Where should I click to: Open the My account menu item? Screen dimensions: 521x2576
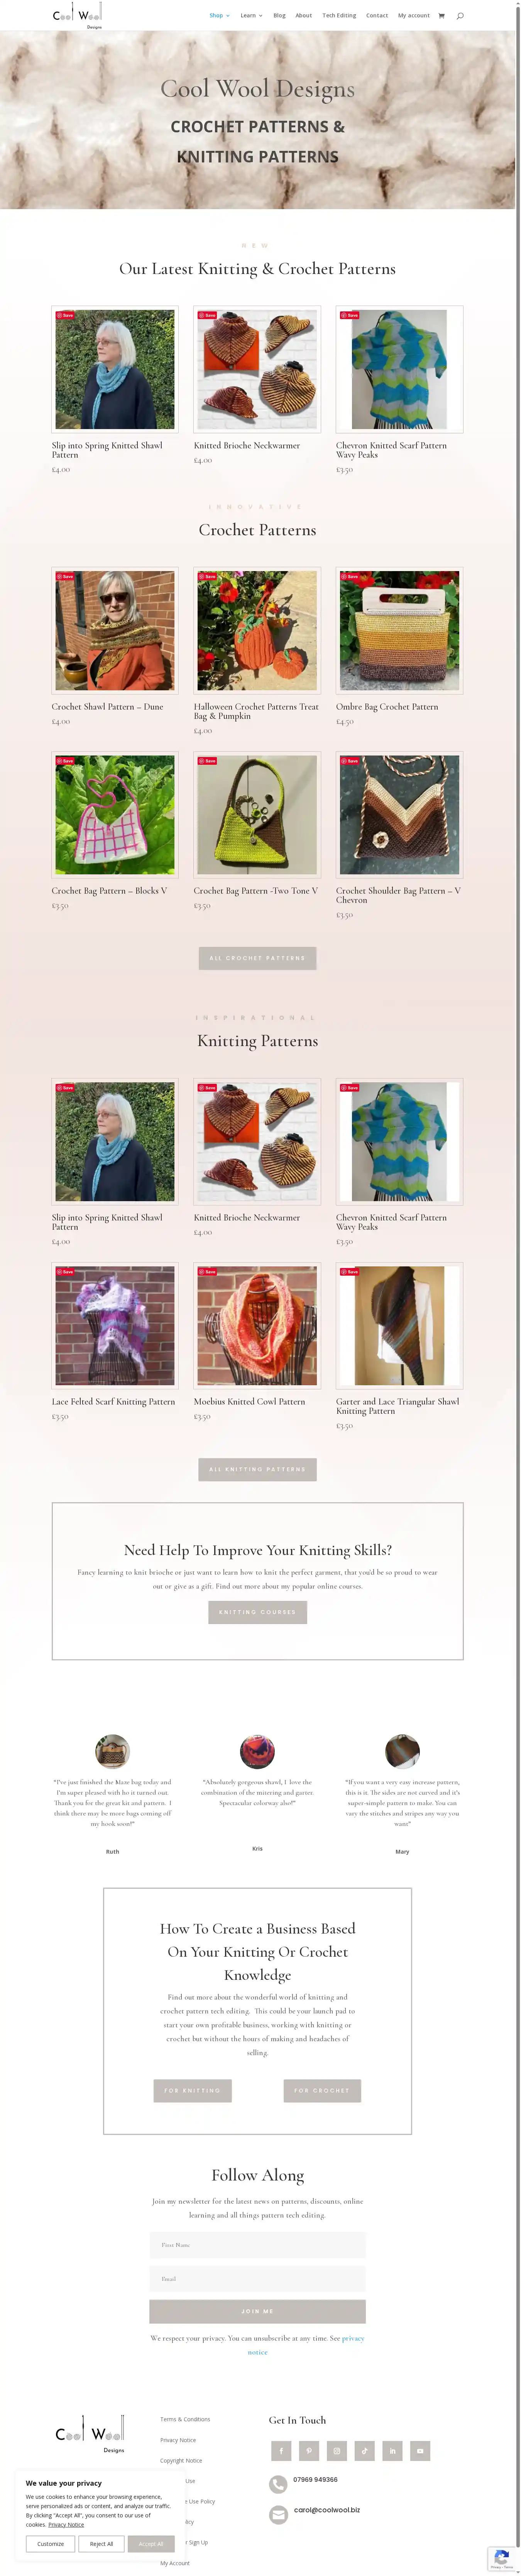pyautogui.click(x=414, y=16)
